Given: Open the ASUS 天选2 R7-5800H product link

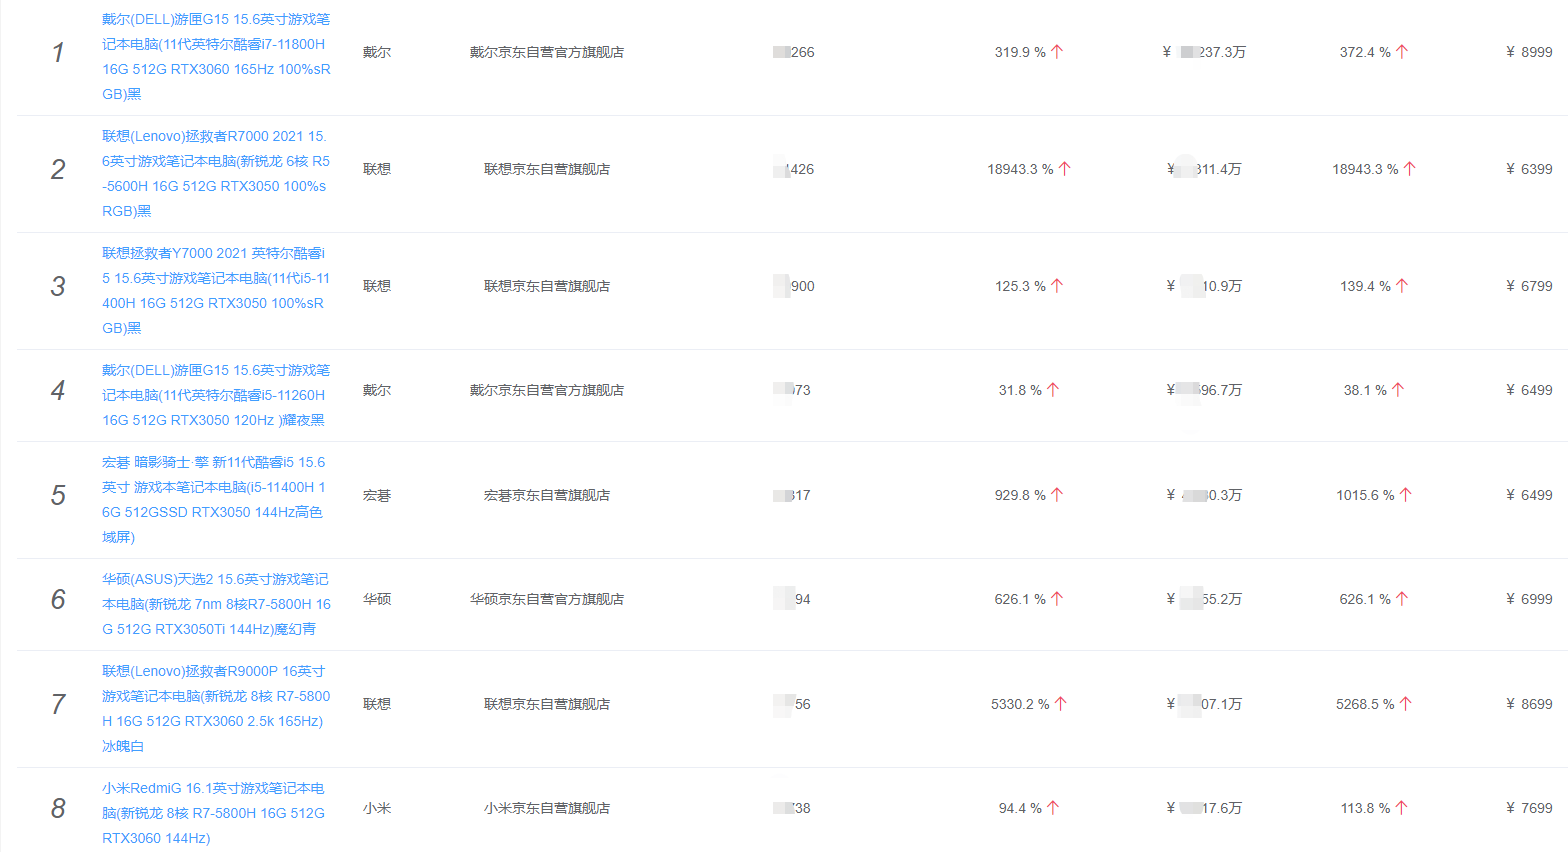Looking at the screenshot, I should tap(216, 604).
